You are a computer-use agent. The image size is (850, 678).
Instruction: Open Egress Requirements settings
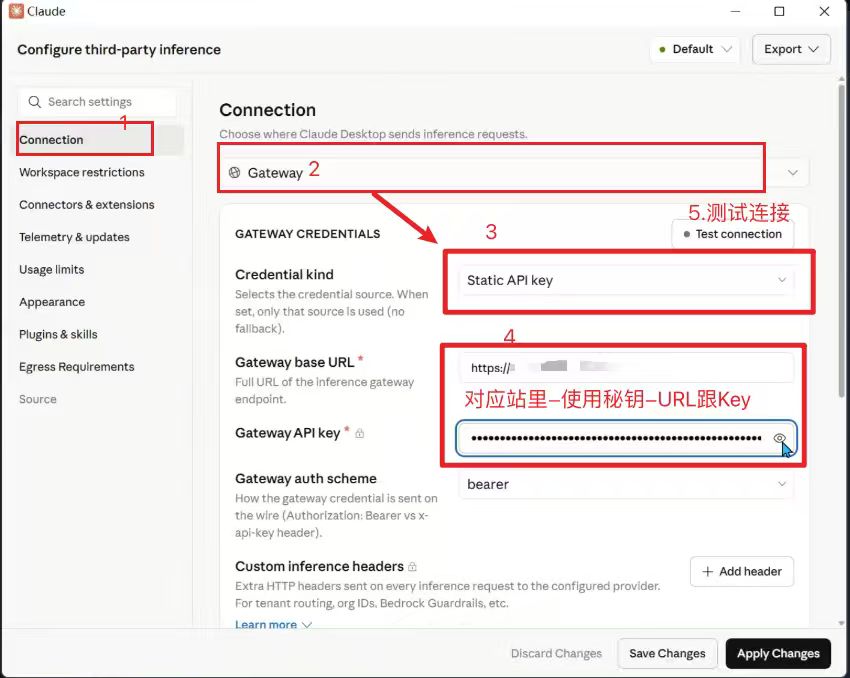pos(76,367)
